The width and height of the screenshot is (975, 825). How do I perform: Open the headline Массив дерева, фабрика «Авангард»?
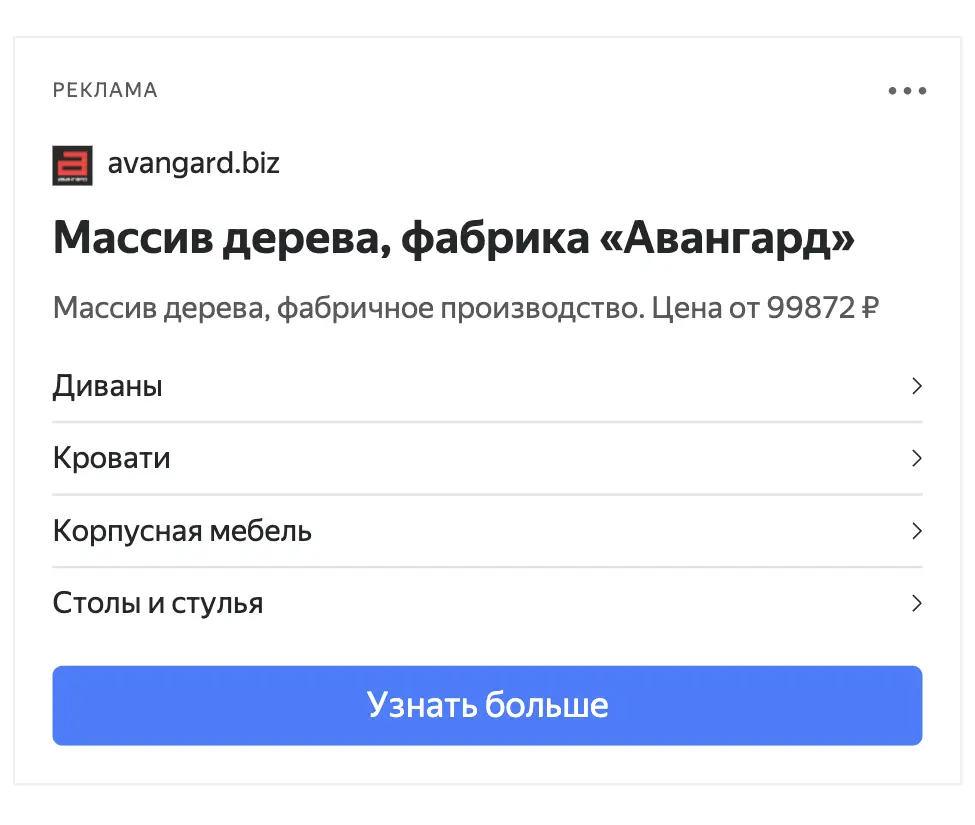tap(454, 239)
